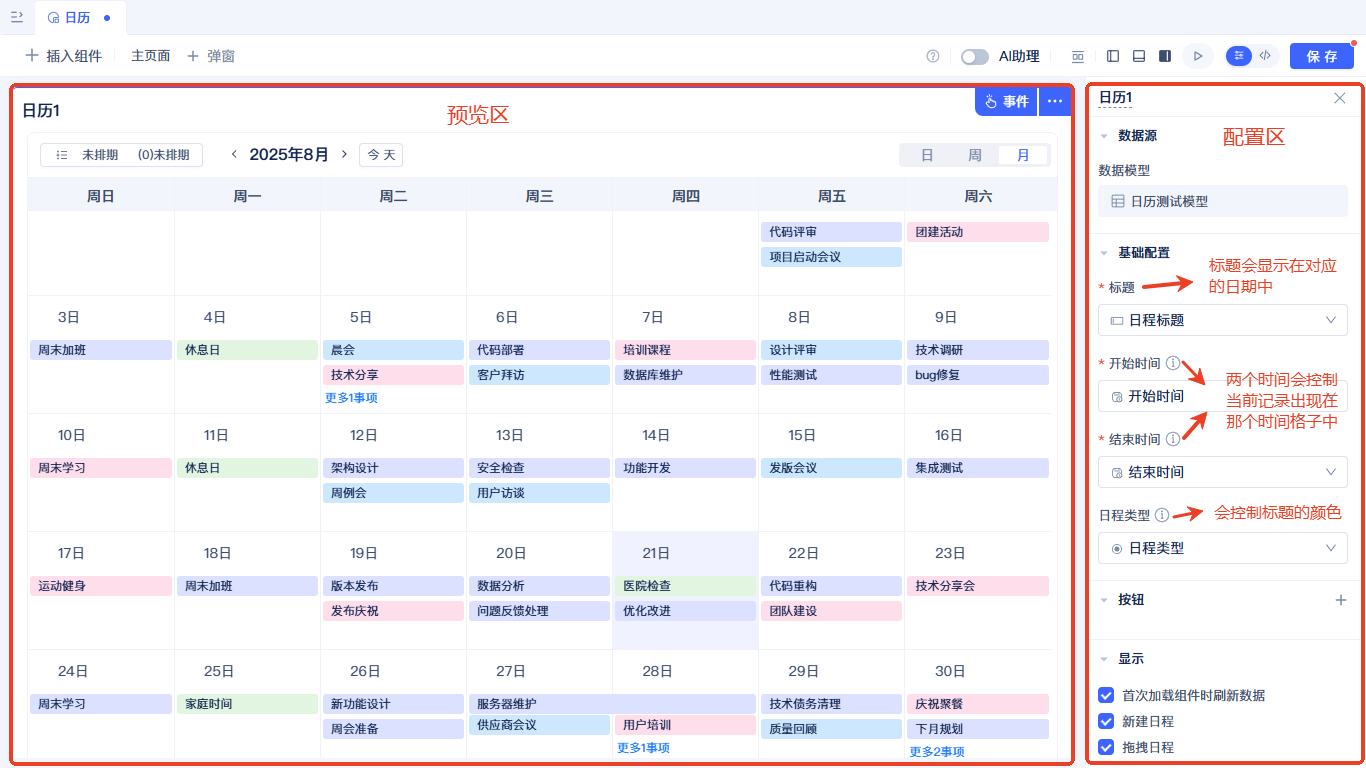Click the sidebar collapse icon beside 日历 tab
This screenshot has height=768, width=1366.
[x=17, y=17]
